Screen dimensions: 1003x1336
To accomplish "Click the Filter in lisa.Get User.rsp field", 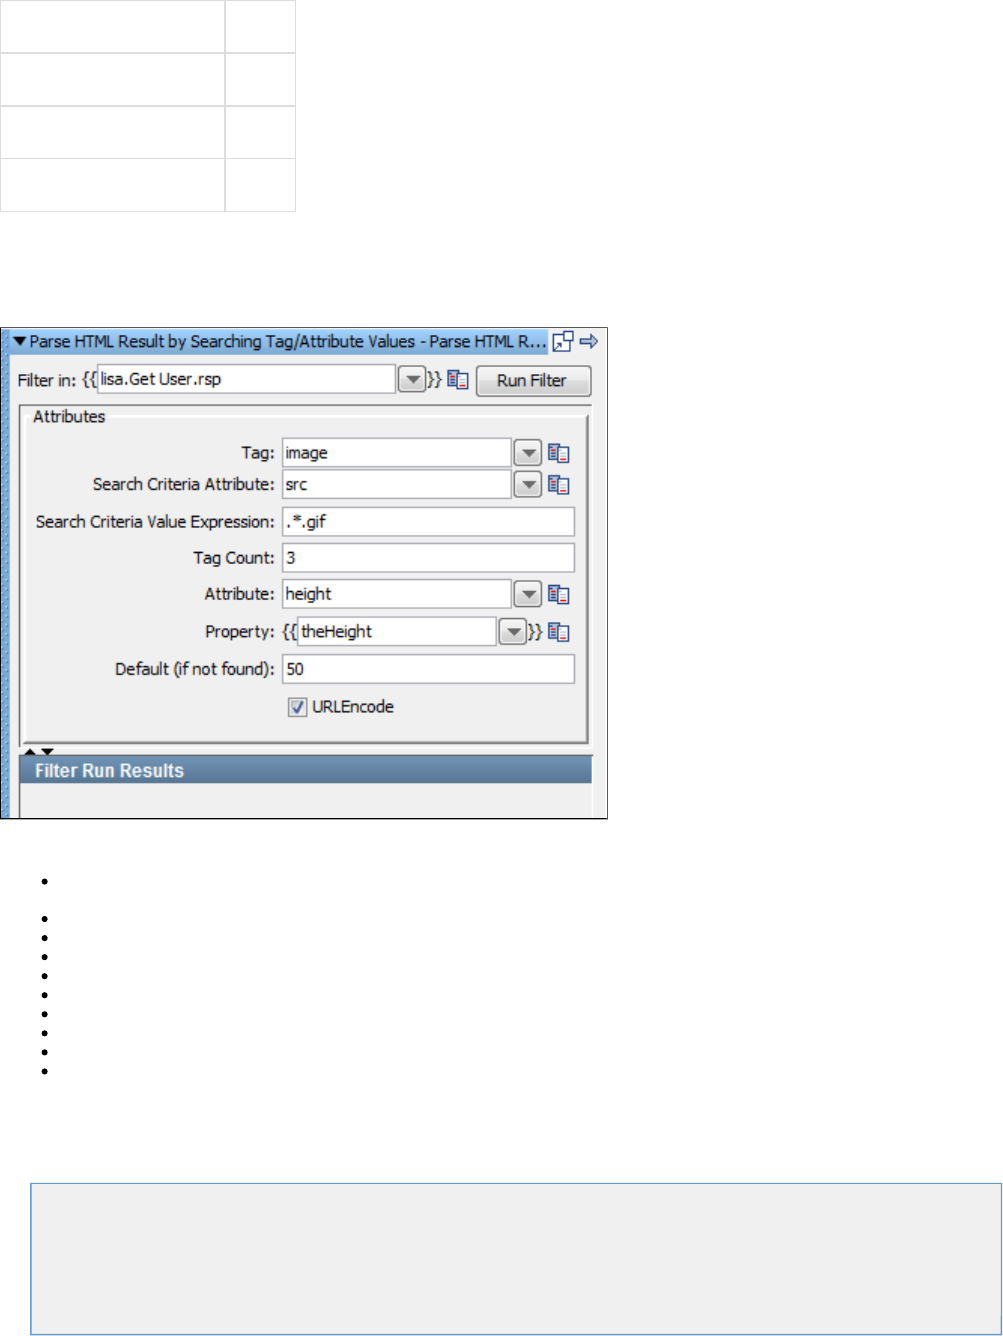I will point(247,380).
